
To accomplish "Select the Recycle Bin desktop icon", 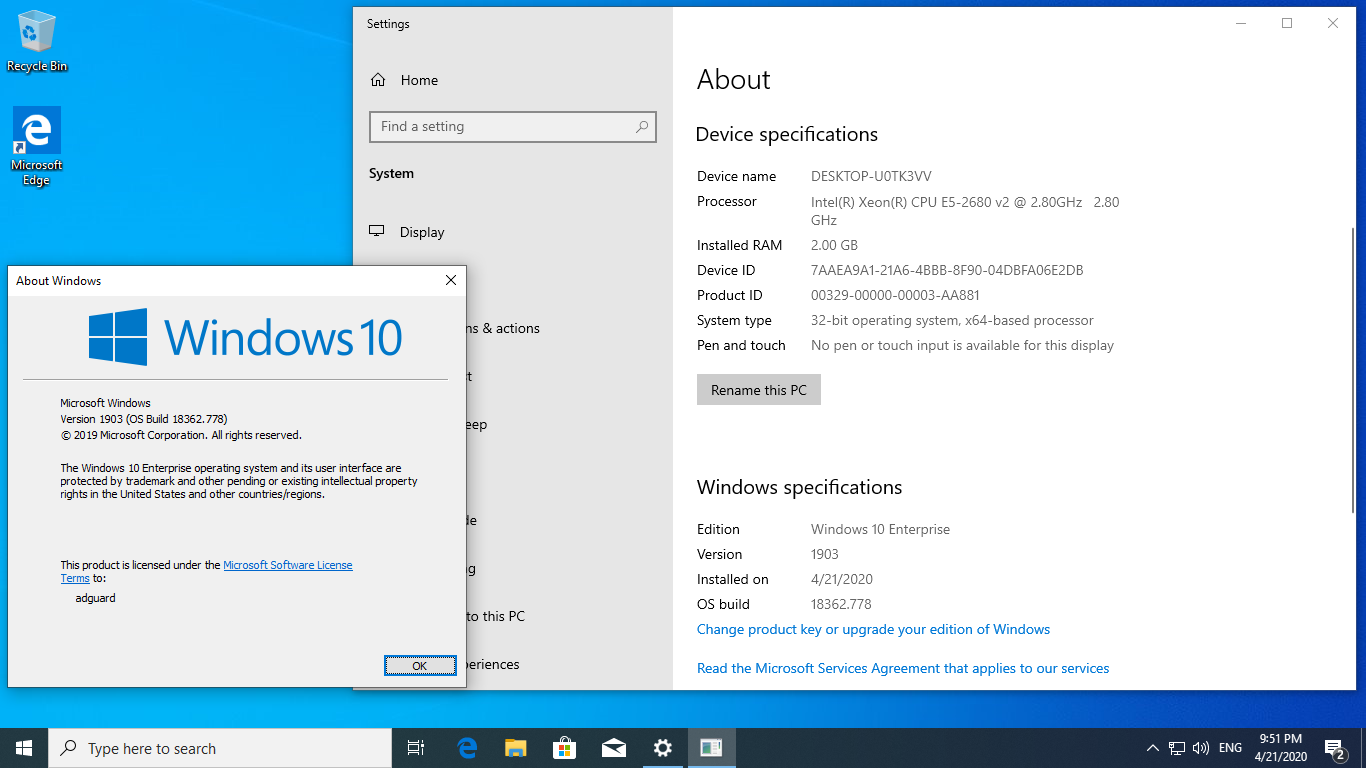I will coord(37,41).
